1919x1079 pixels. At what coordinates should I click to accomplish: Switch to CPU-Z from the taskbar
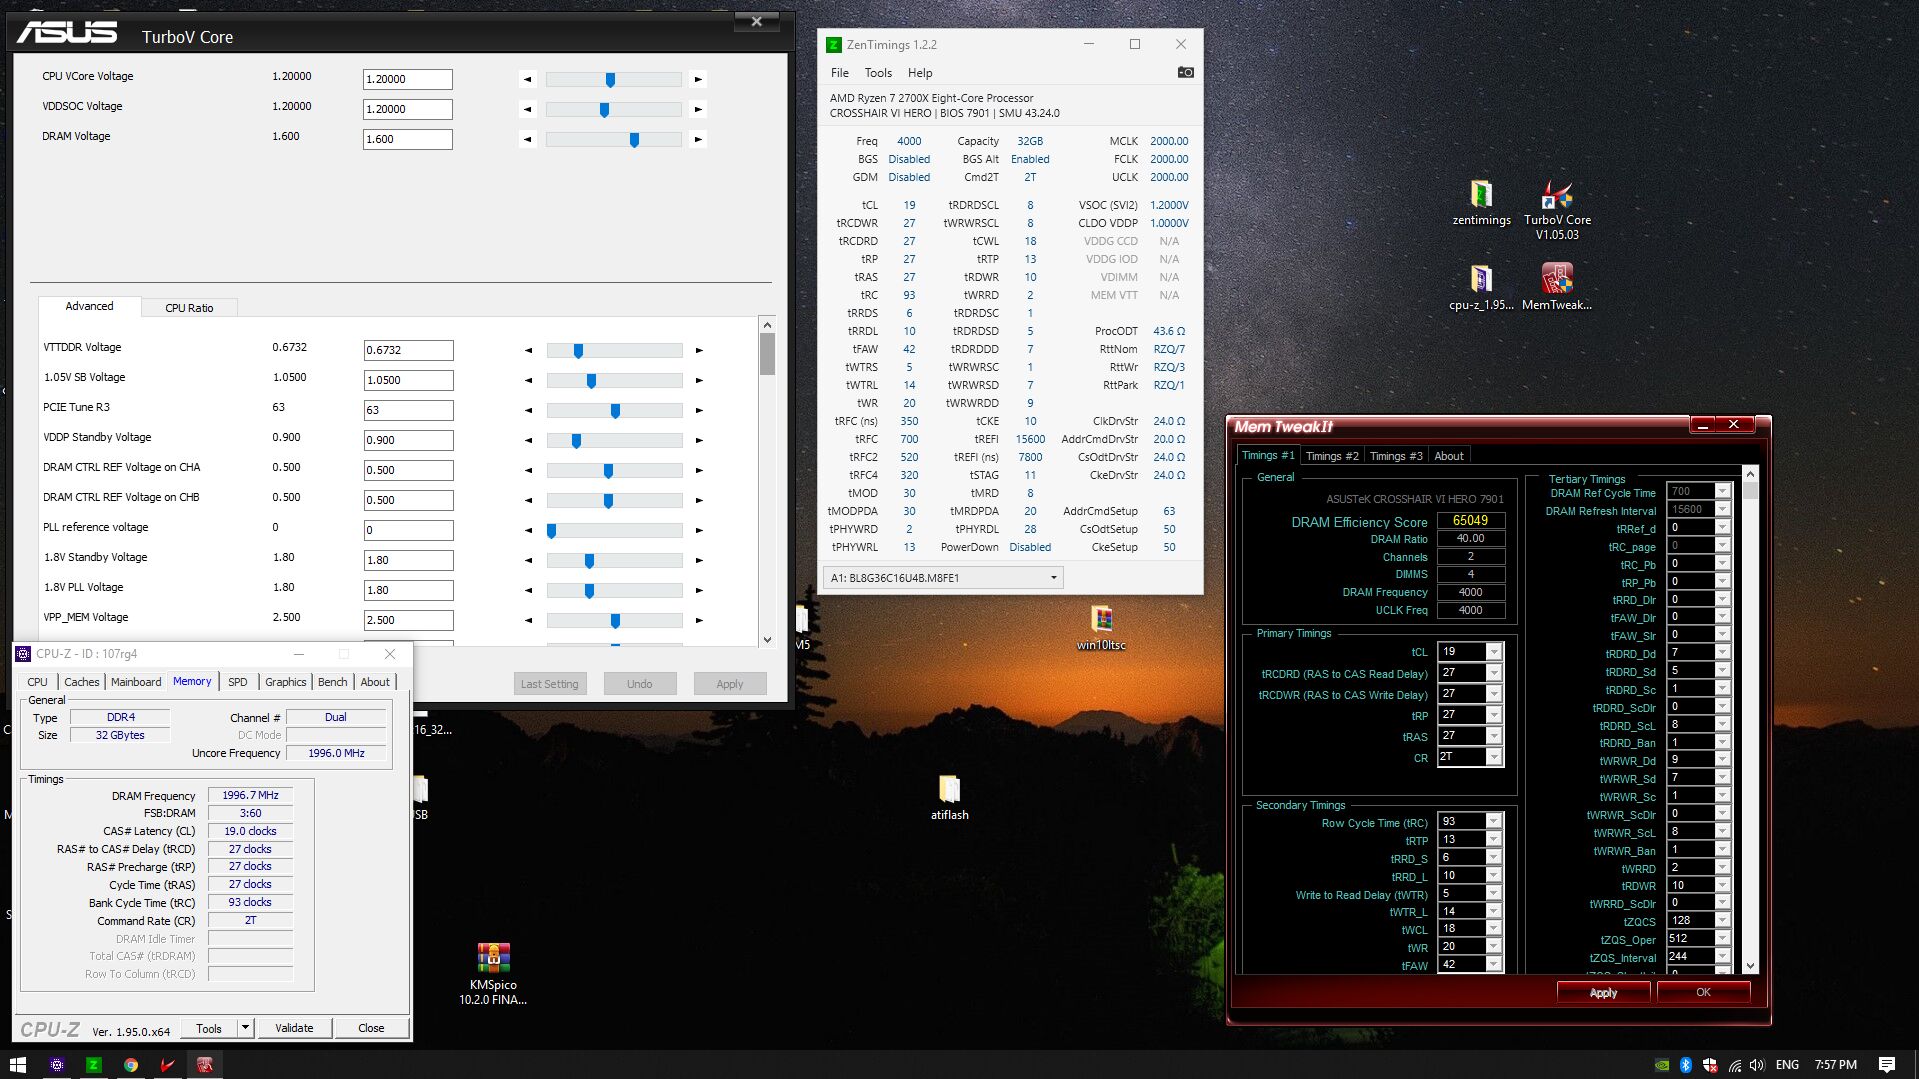[56, 1065]
